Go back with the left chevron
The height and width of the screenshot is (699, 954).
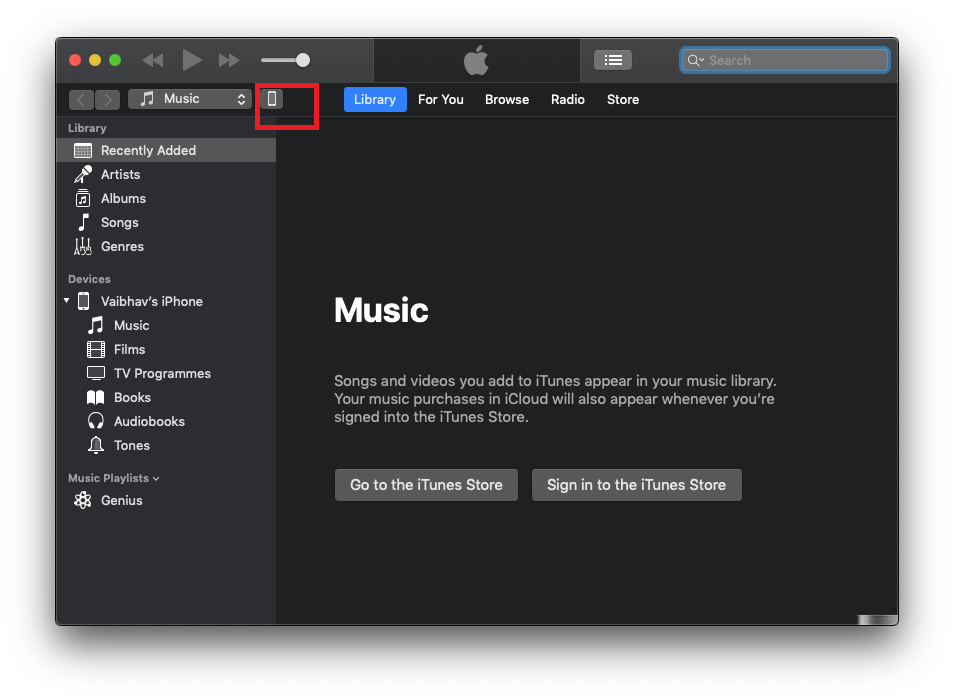(81, 99)
